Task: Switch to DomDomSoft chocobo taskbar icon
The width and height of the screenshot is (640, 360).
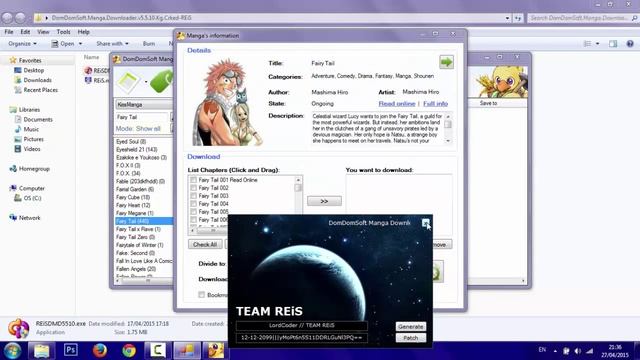Action: point(216,350)
